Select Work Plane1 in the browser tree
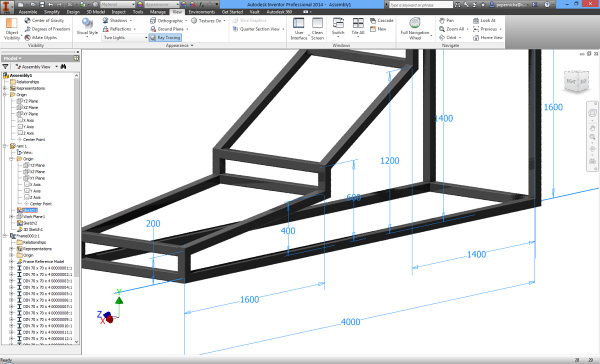Screen dimensions: 600x364 [x=34, y=217]
